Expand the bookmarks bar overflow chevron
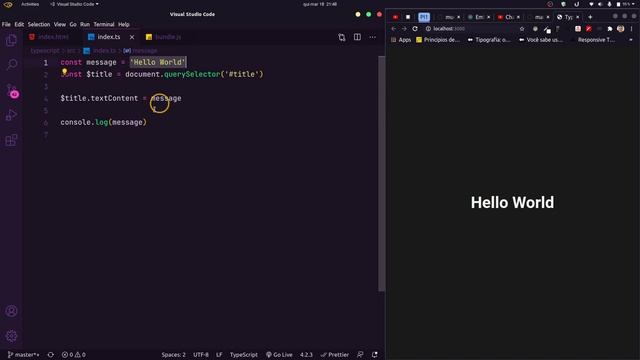 click(631, 40)
